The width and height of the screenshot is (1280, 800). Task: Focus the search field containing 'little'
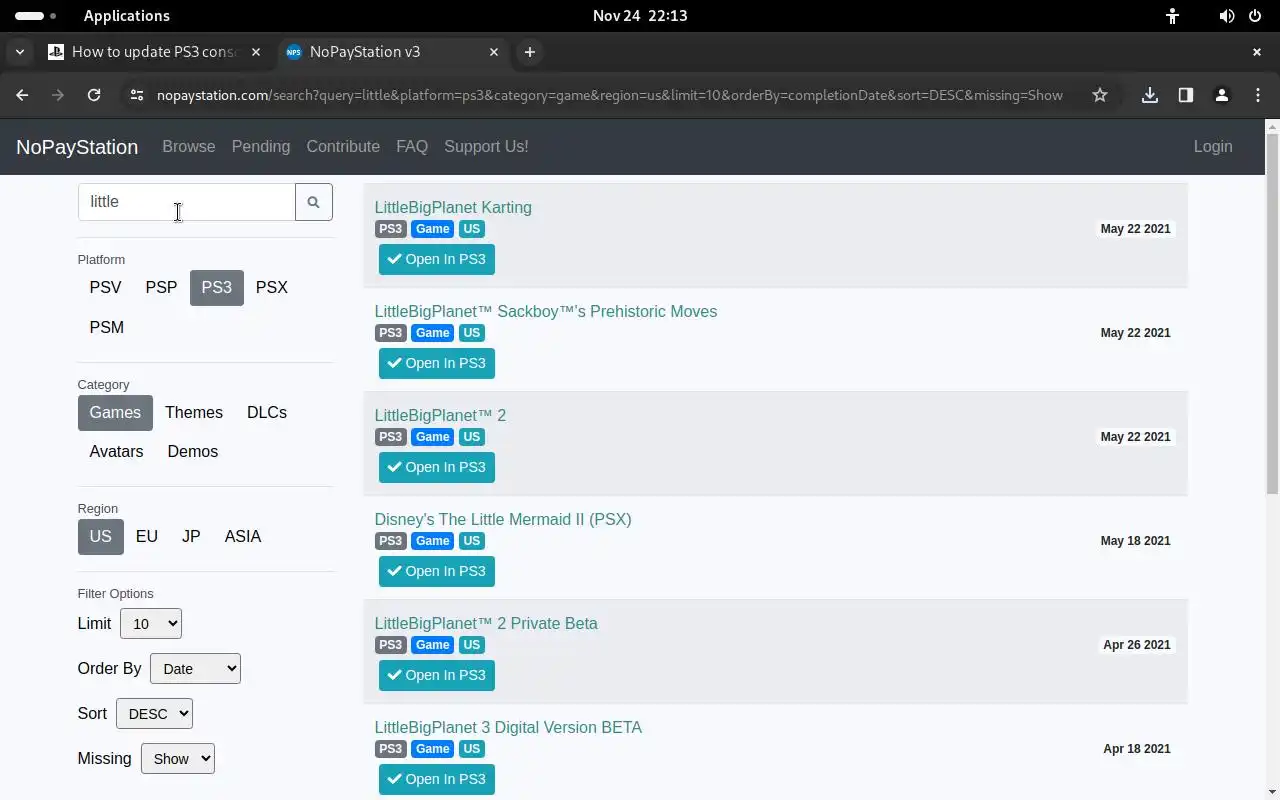[187, 202]
